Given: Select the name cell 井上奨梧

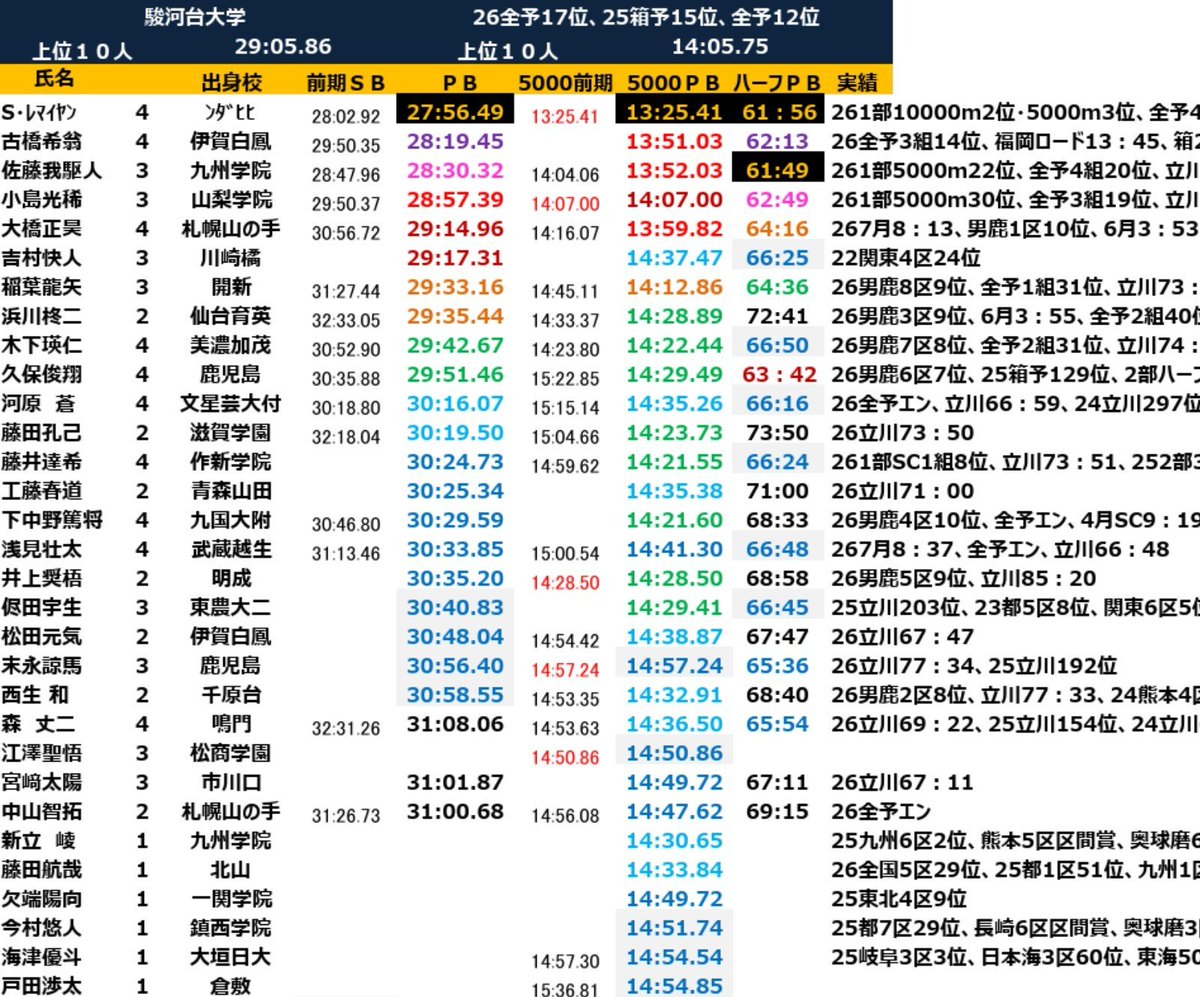Looking at the screenshot, I should click(42, 577).
